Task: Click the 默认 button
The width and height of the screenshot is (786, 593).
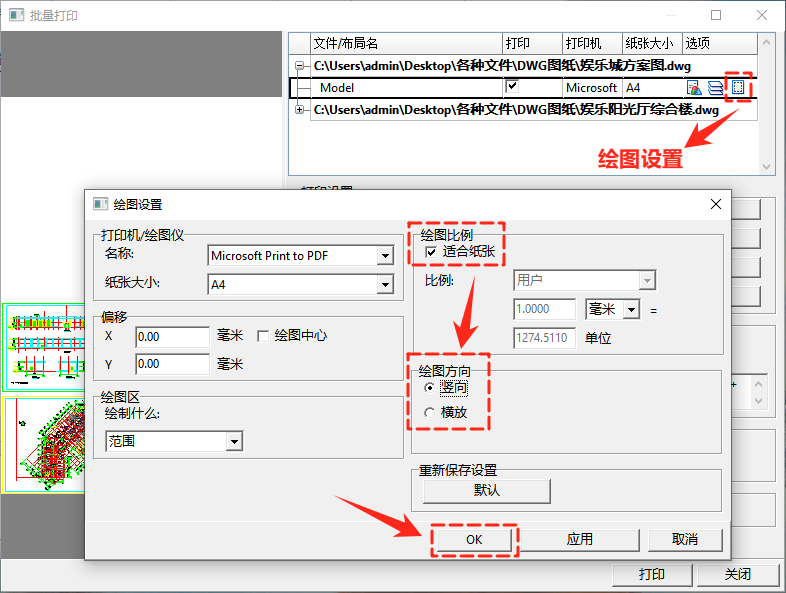Action: [x=487, y=490]
